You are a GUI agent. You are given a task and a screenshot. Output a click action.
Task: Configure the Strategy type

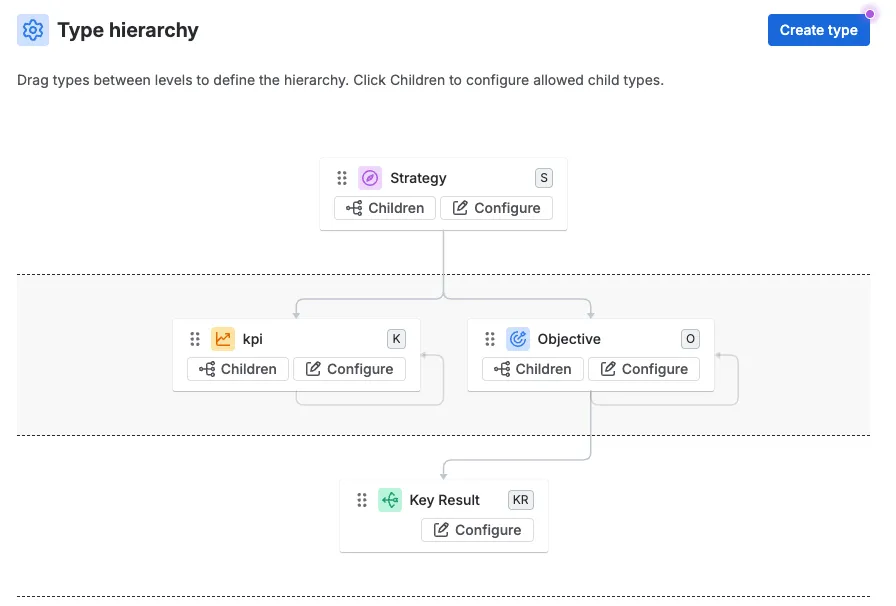coord(497,208)
